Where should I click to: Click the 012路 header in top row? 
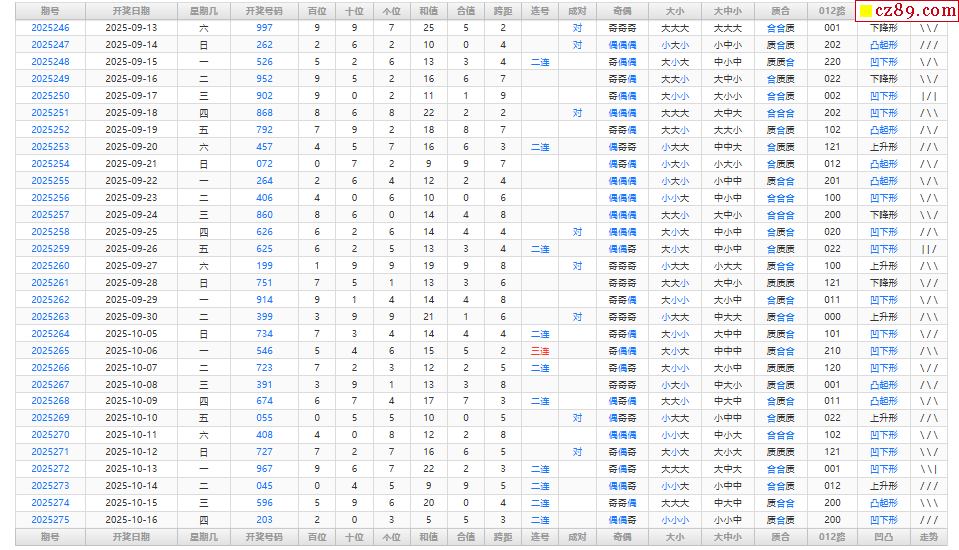pyautogui.click(x=832, y=9)
